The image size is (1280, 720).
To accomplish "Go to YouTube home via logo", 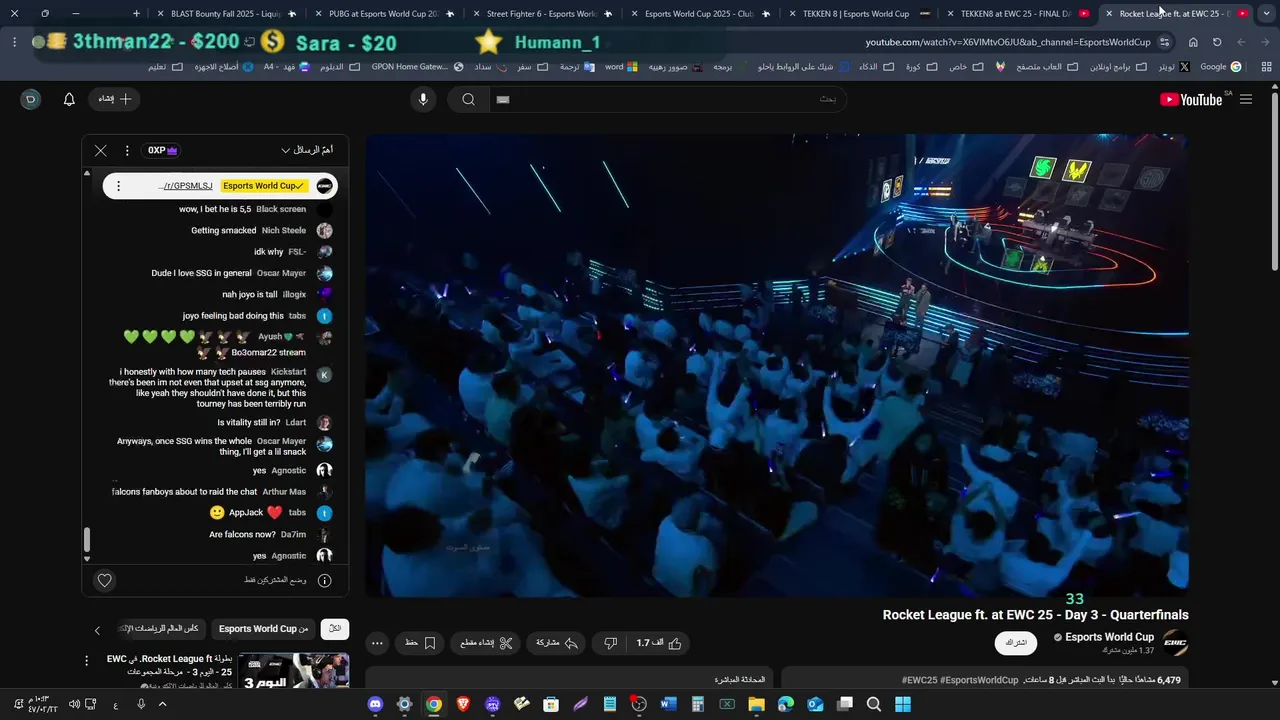I will [x=1191, y=99].
